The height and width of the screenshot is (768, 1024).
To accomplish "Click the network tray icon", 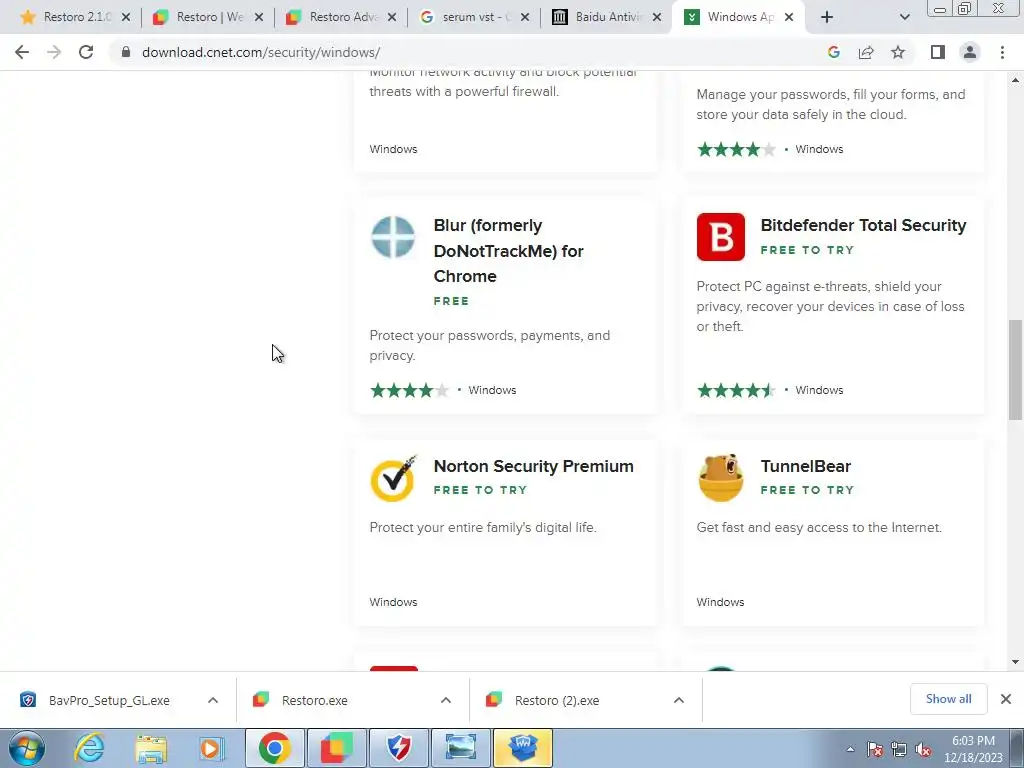I will click(899, 750).
